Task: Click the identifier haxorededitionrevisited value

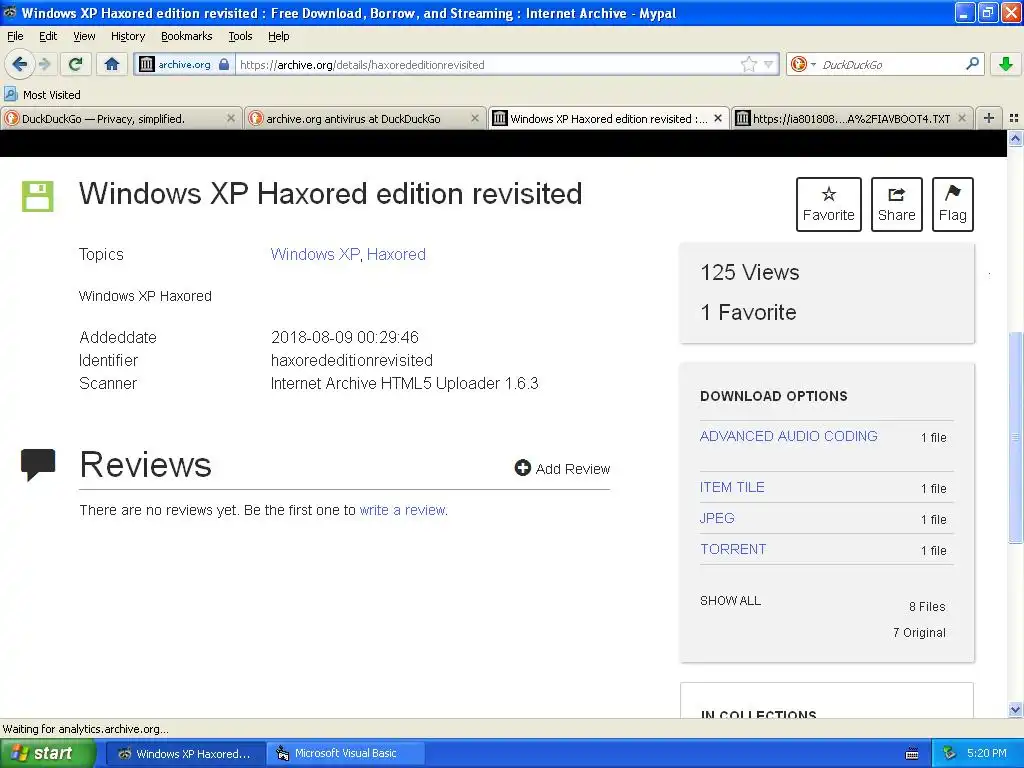Action: (351, 360)
